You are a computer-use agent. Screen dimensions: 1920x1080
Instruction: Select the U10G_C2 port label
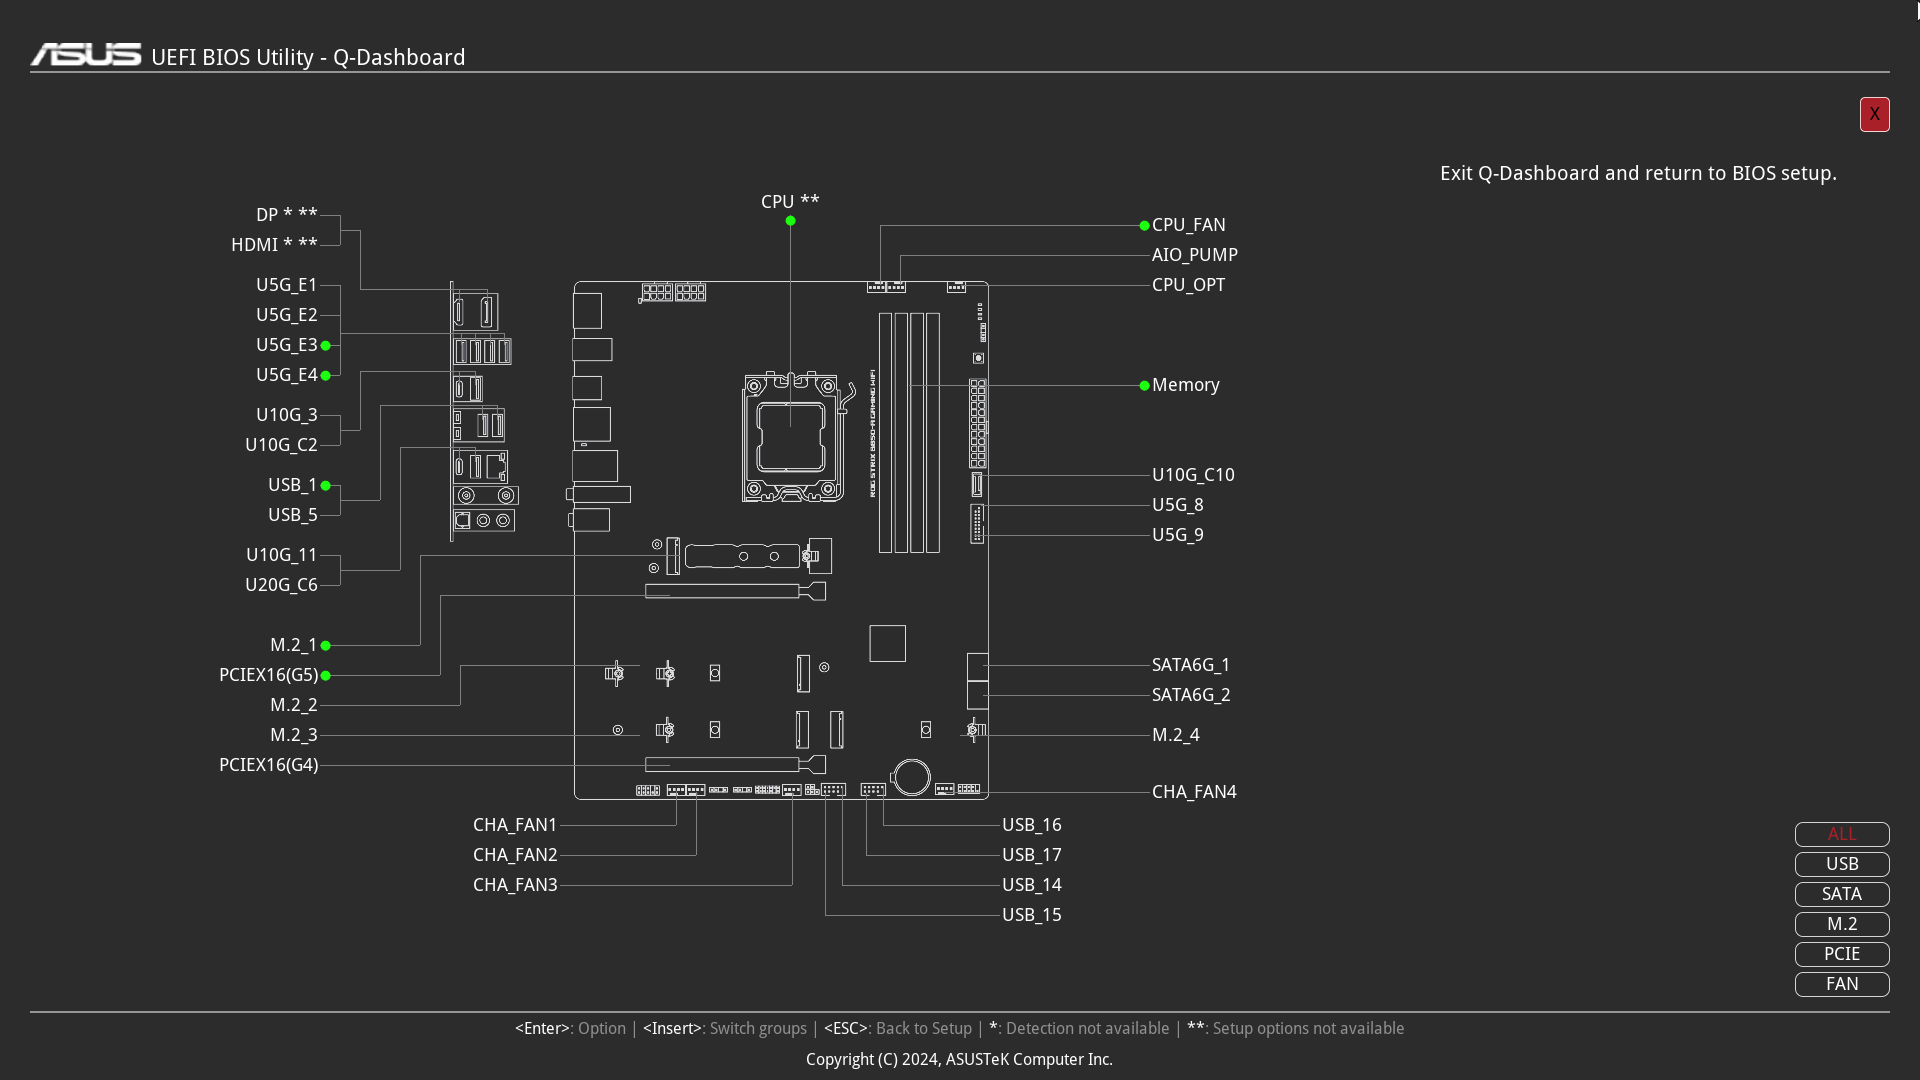click(281, 445)
